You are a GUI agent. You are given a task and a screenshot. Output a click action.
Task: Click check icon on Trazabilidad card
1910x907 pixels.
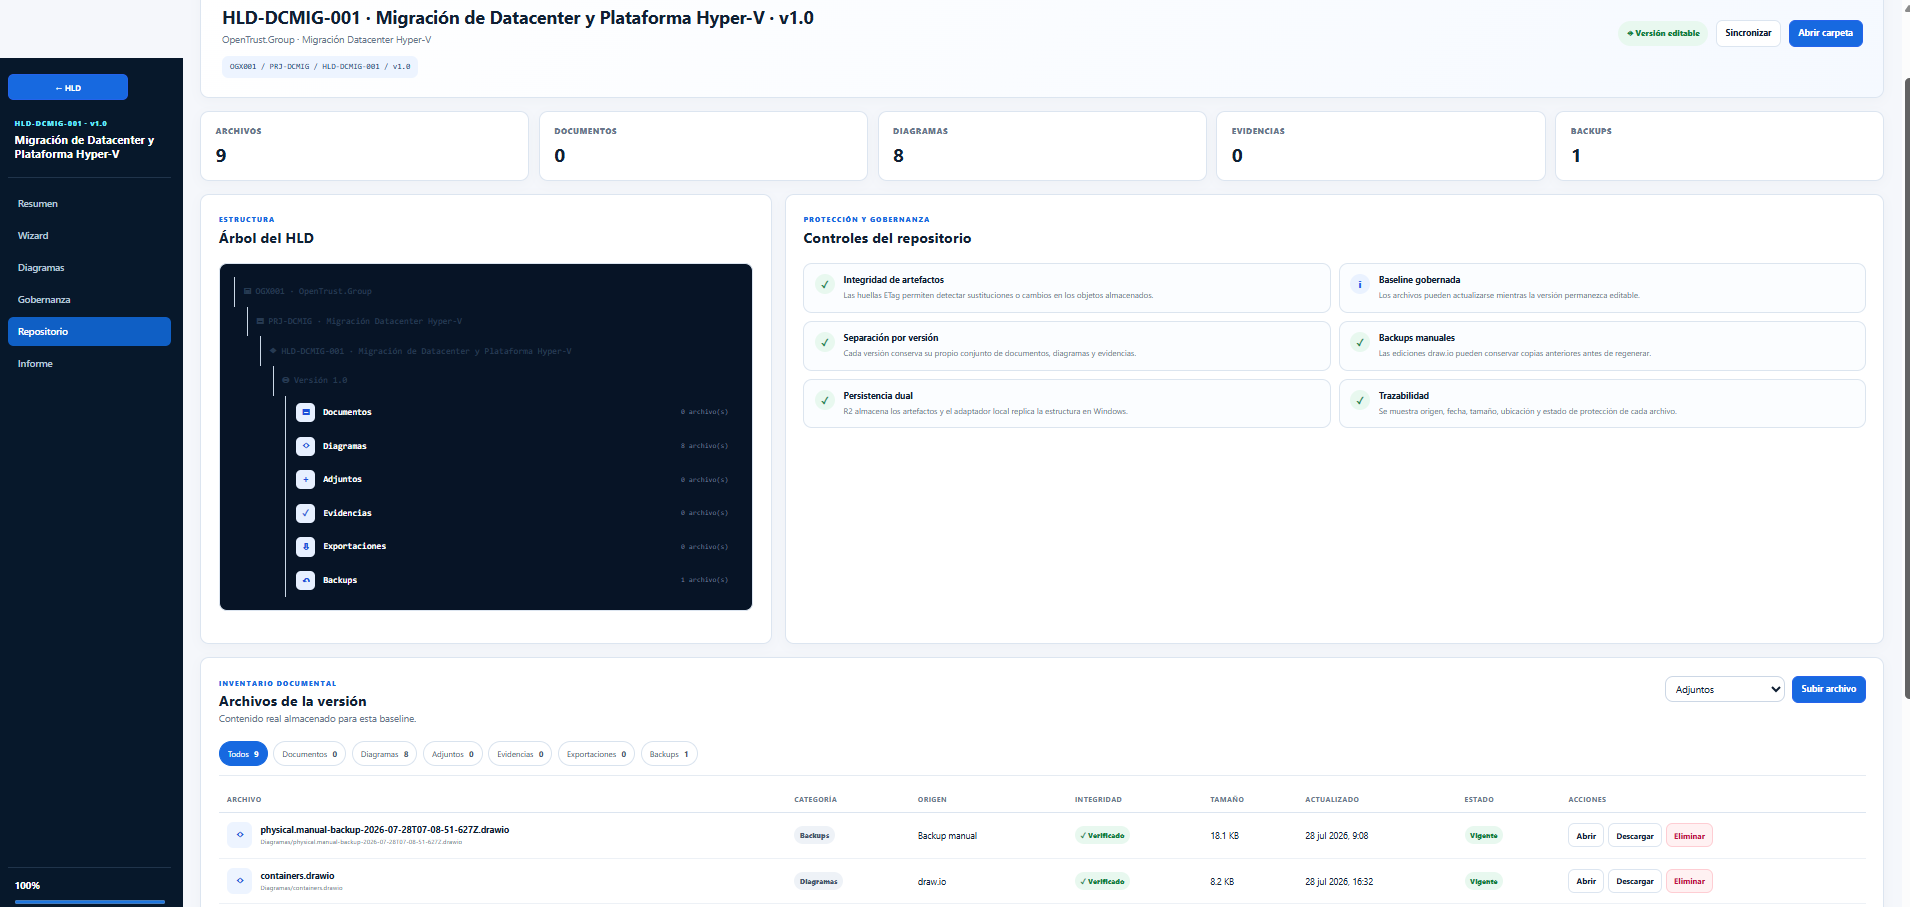[1360, 400]
